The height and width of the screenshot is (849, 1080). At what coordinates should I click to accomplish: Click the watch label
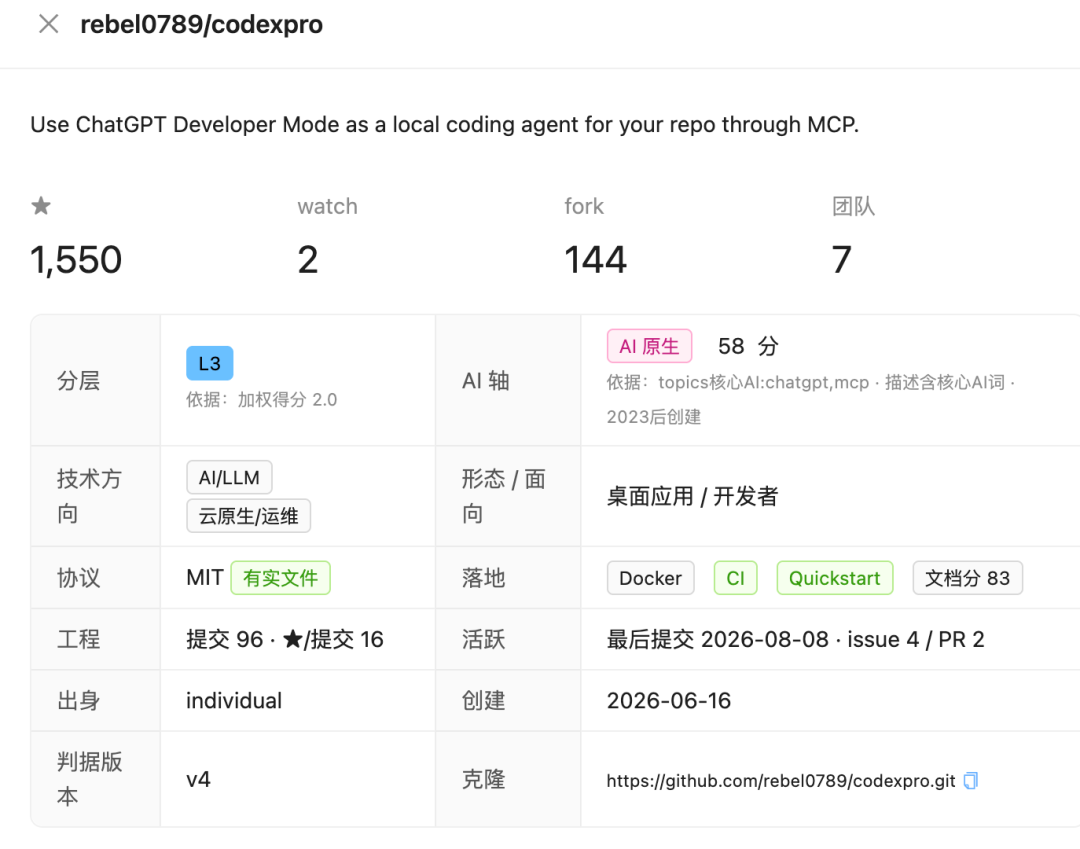(327, 206)
